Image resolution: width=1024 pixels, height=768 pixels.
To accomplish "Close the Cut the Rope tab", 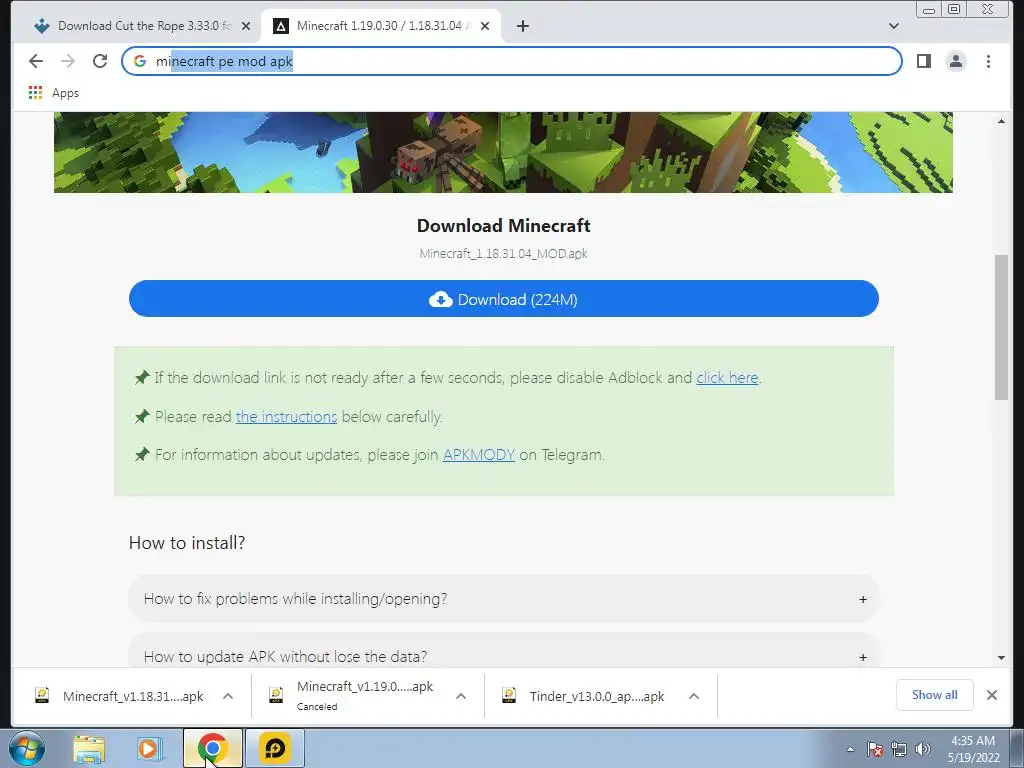I will pyautogui.click(x=246, y=26).
